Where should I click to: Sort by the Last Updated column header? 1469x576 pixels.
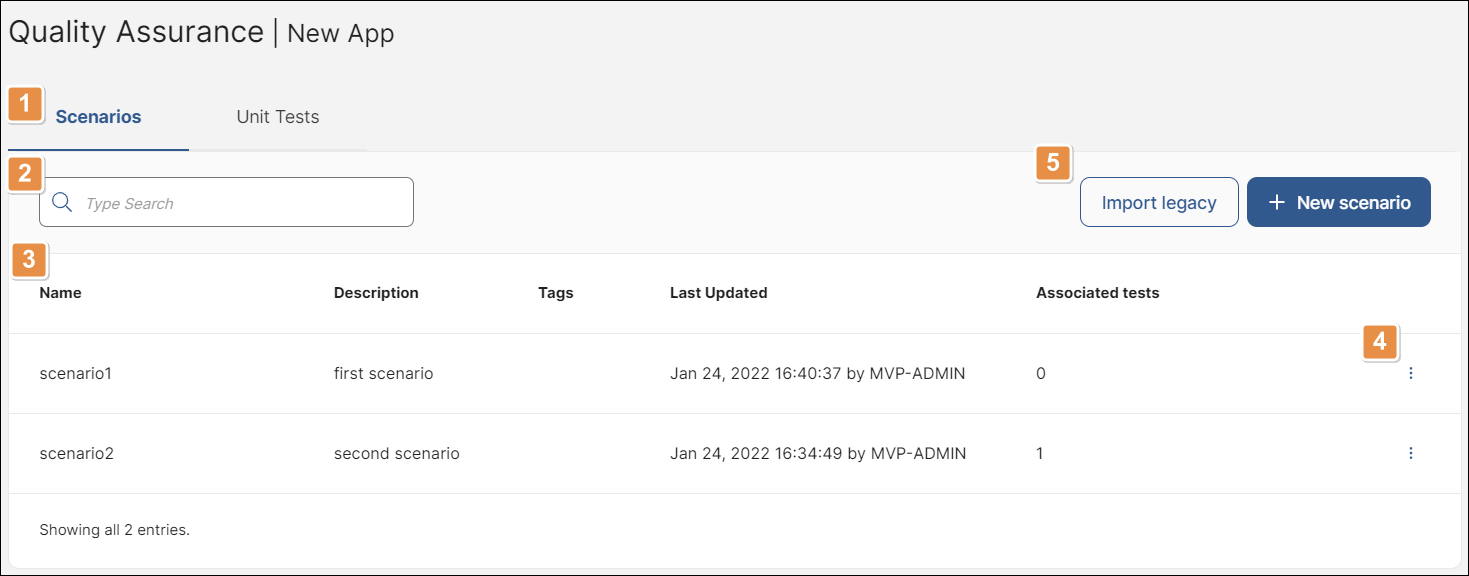719,293
